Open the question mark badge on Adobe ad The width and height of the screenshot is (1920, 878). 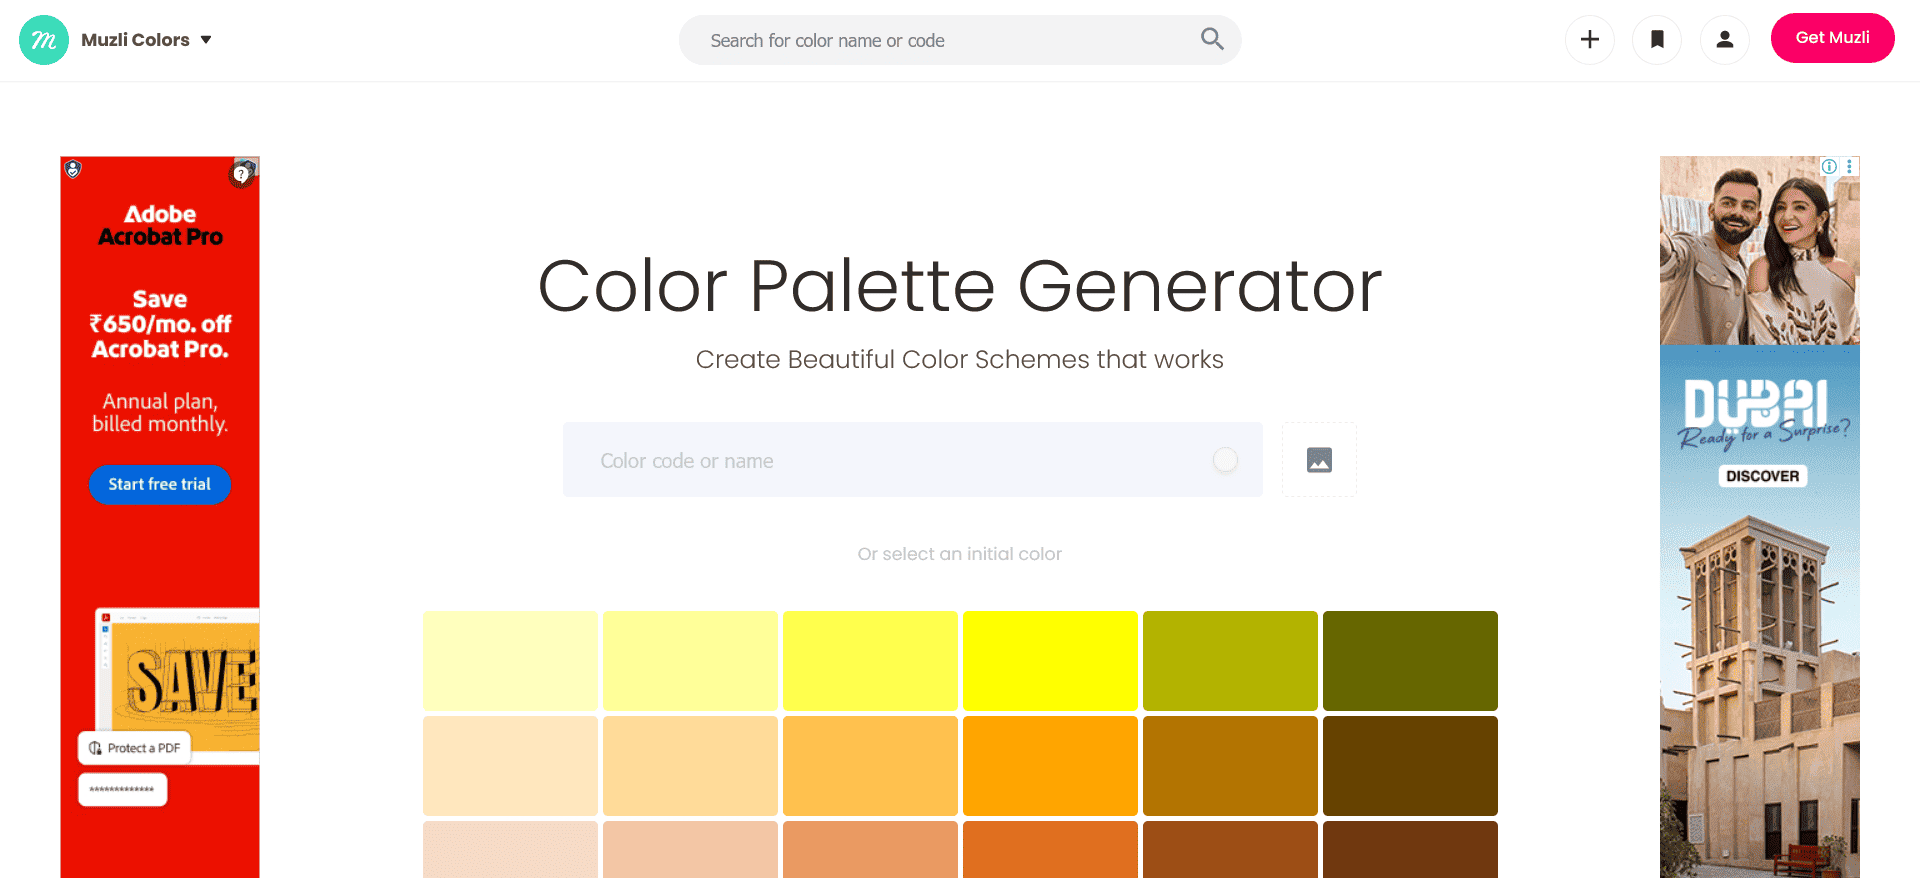(x=241, y=172)
